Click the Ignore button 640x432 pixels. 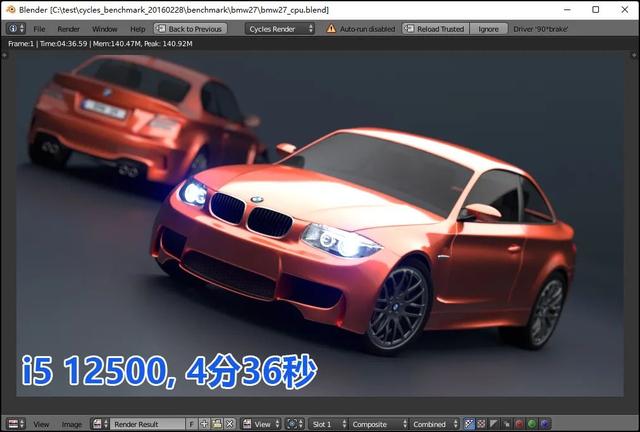(x=489, y=29)
